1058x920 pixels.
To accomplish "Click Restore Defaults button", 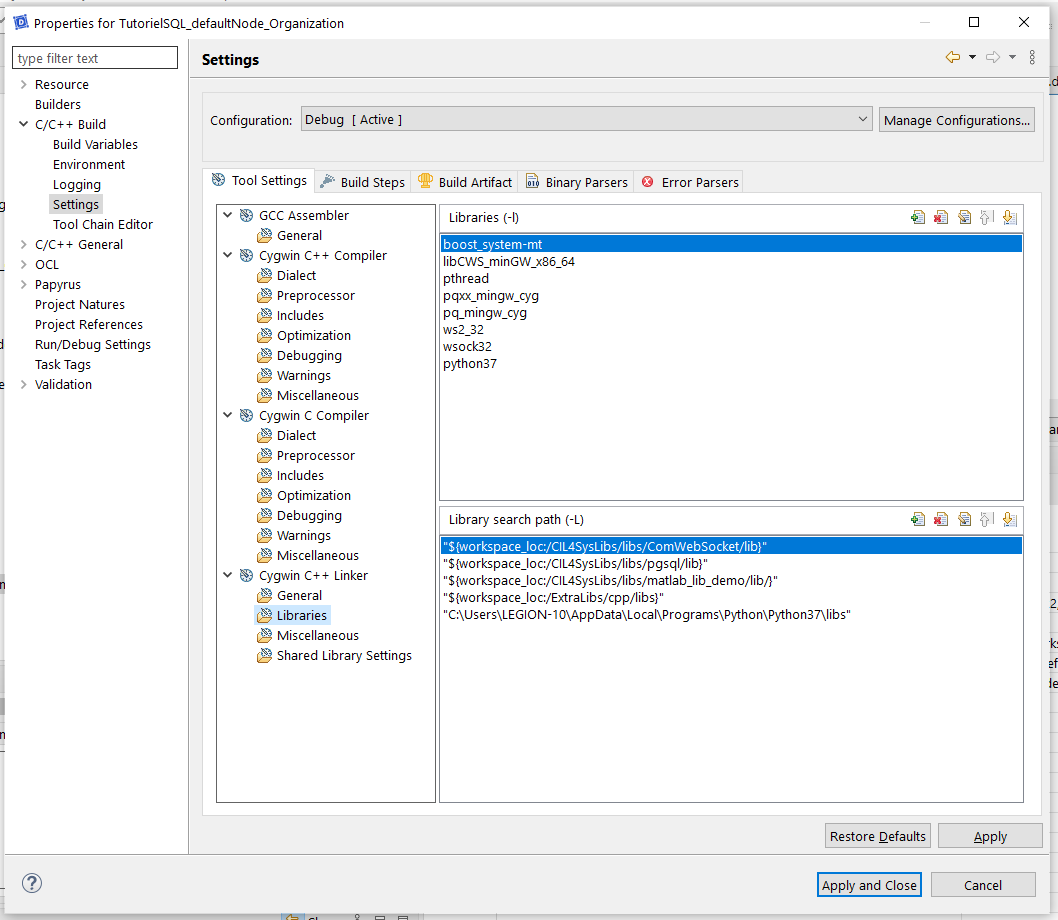I will tap(877, 836).
